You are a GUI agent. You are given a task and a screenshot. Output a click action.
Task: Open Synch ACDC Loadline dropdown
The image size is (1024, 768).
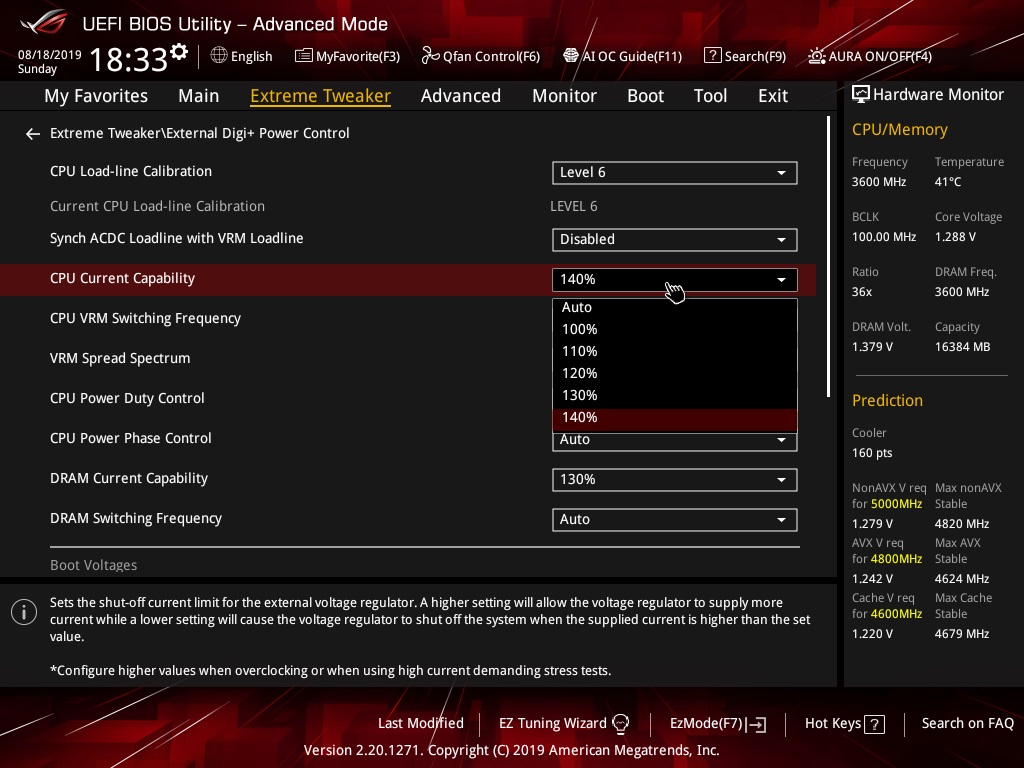pyautogui.click(x=675, y=239)
